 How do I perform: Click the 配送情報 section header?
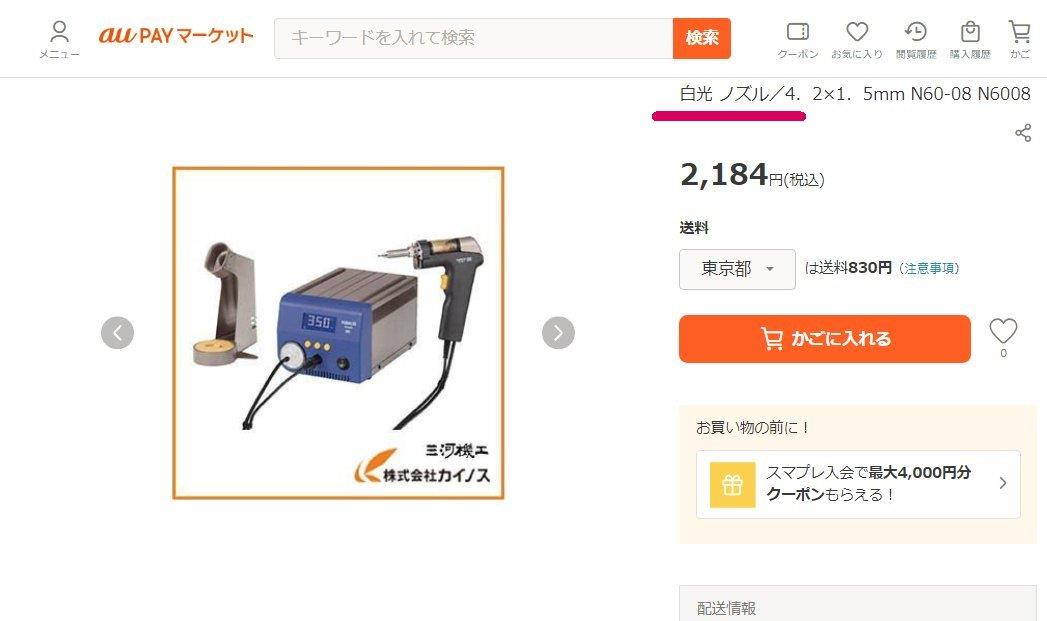pos(858,606)
